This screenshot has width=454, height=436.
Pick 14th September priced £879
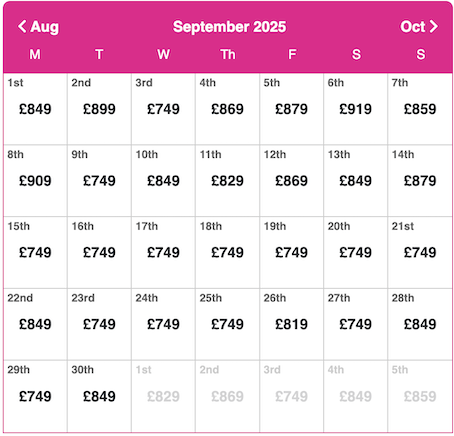click(420, 181)
